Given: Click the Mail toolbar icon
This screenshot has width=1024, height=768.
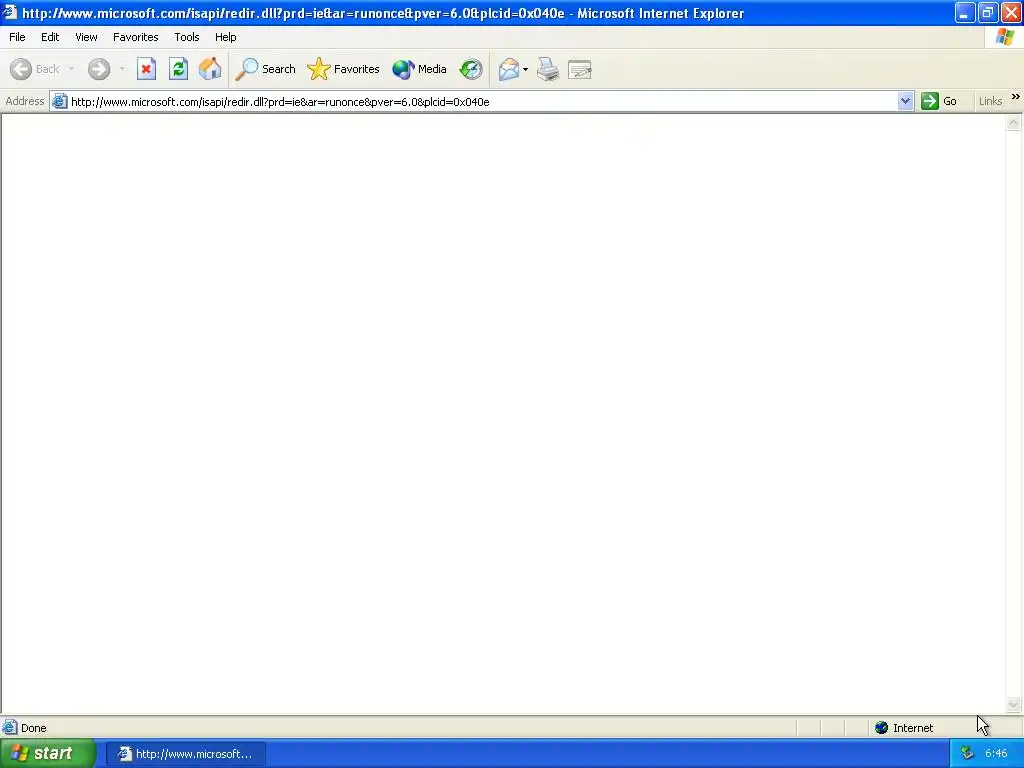Looking at the screenshot, I should 508,69.
